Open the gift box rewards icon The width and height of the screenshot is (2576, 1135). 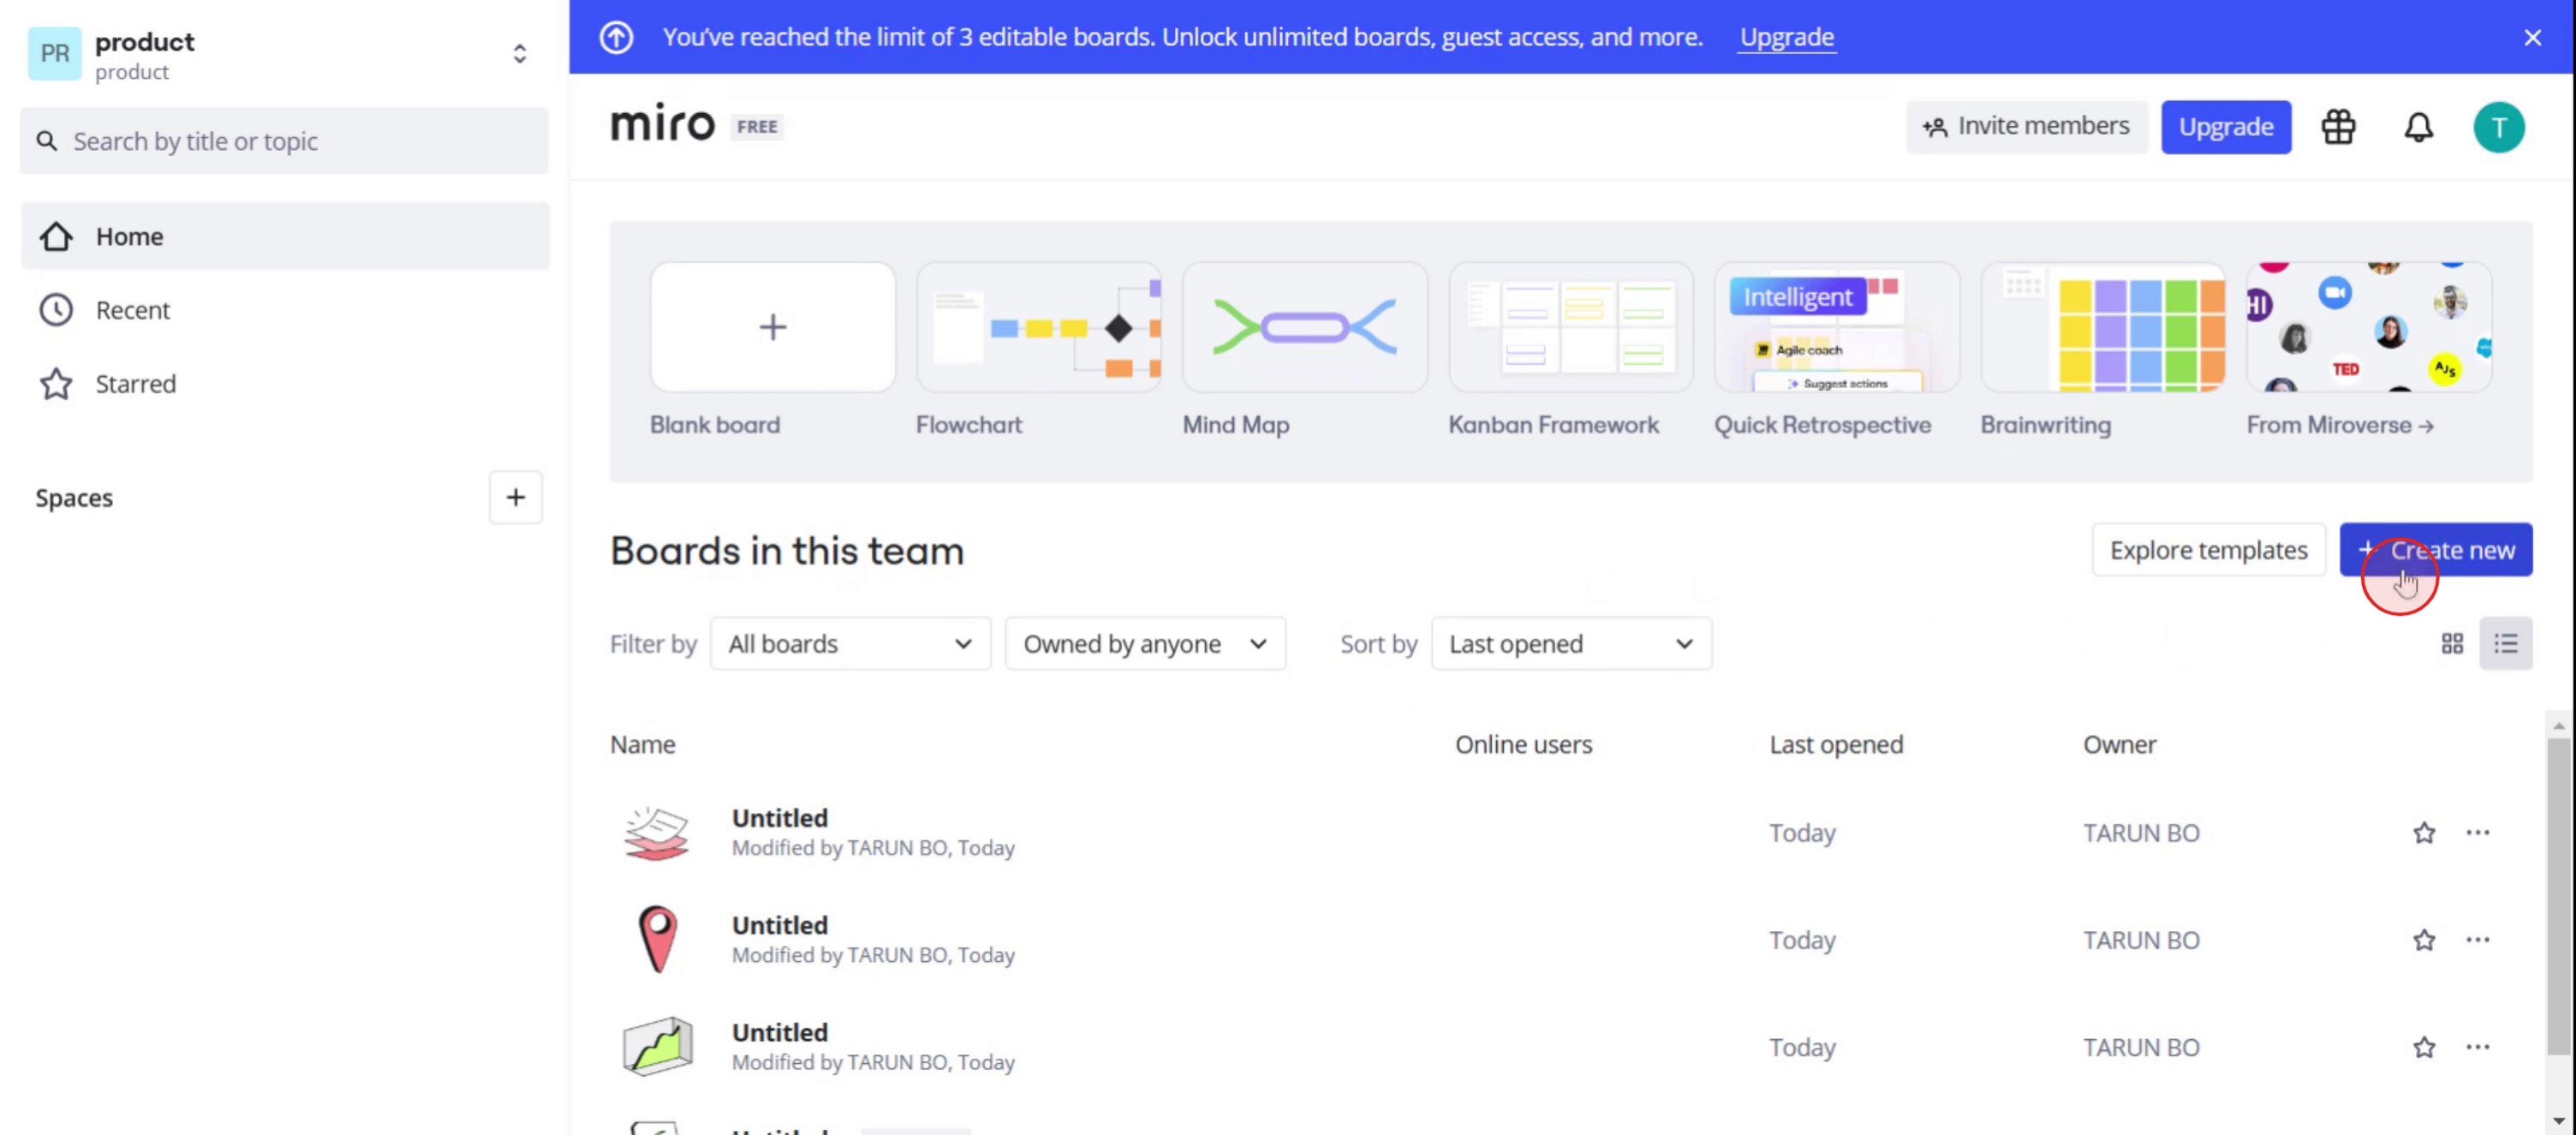(x=2338, y=127)
